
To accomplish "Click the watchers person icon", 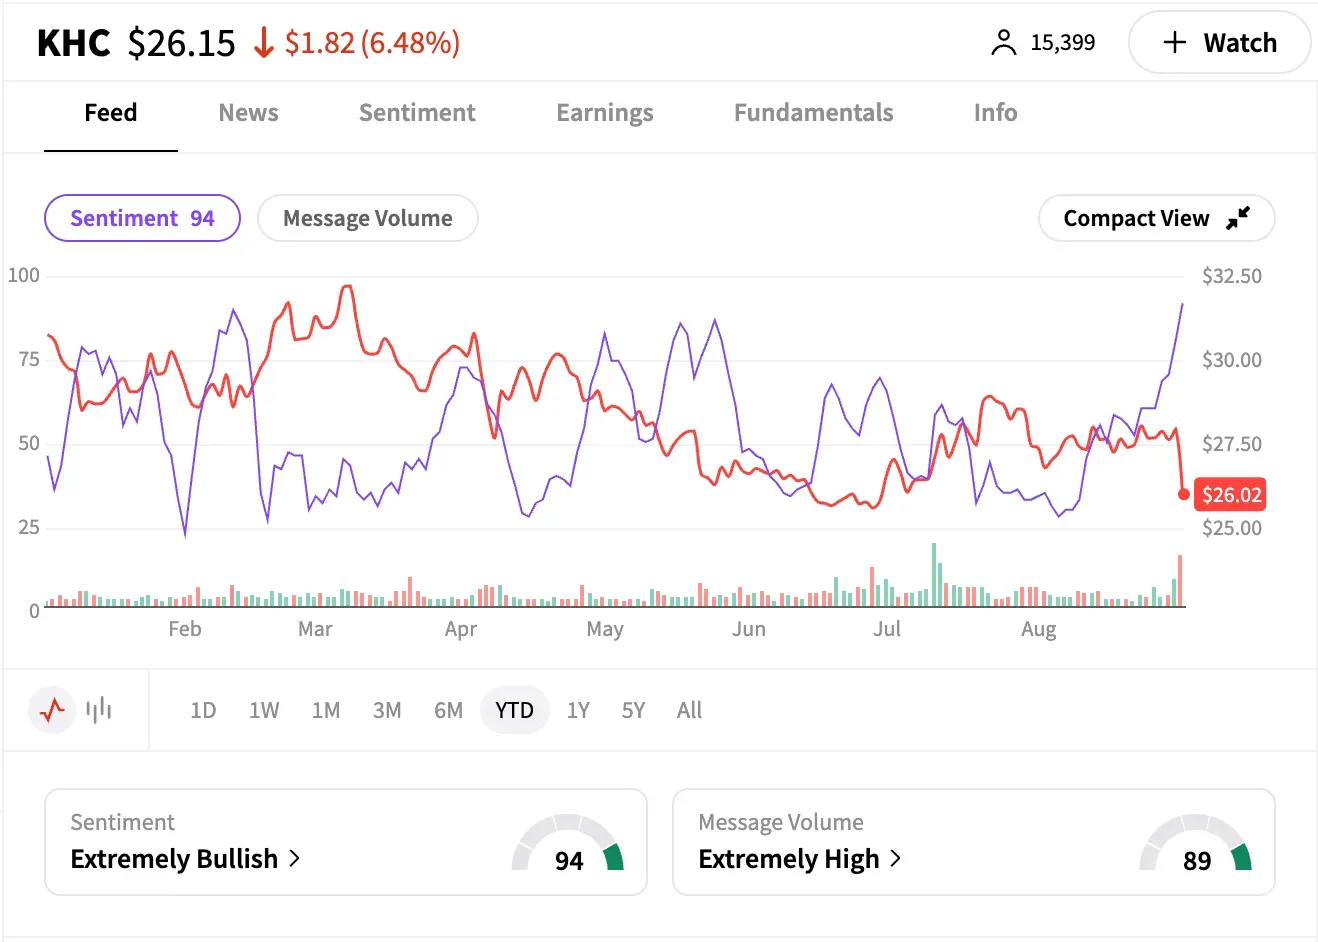I will tap(1003, 43).
